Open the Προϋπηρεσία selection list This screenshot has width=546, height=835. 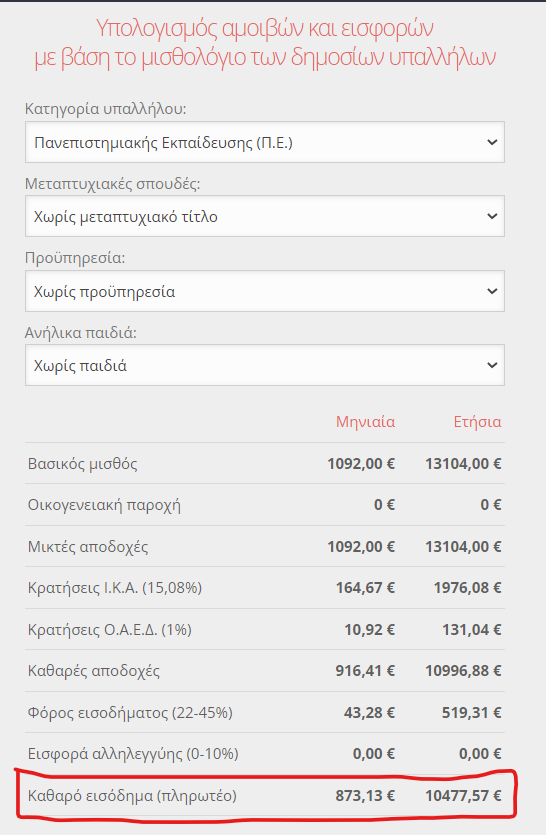(x=265, y=291)
